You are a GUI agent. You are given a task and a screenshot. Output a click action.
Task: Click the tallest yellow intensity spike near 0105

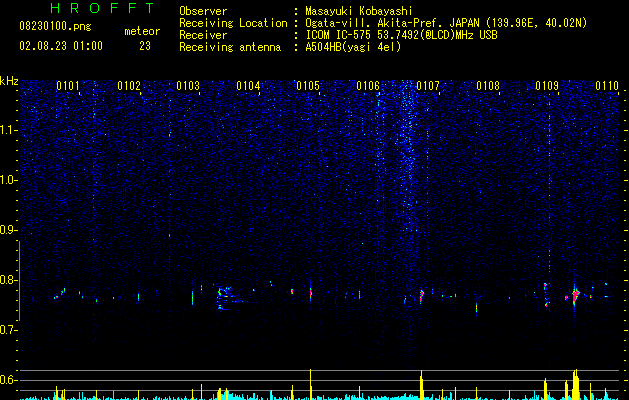(x=310, y=384)
